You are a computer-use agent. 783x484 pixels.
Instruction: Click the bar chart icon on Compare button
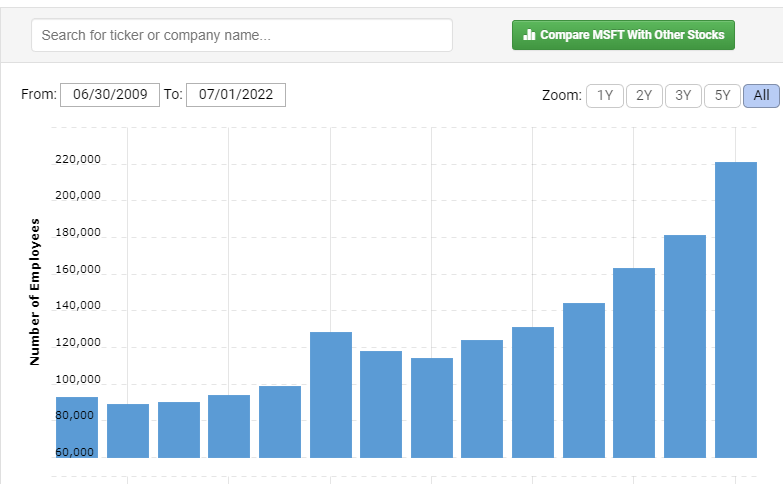coord(529,35)
